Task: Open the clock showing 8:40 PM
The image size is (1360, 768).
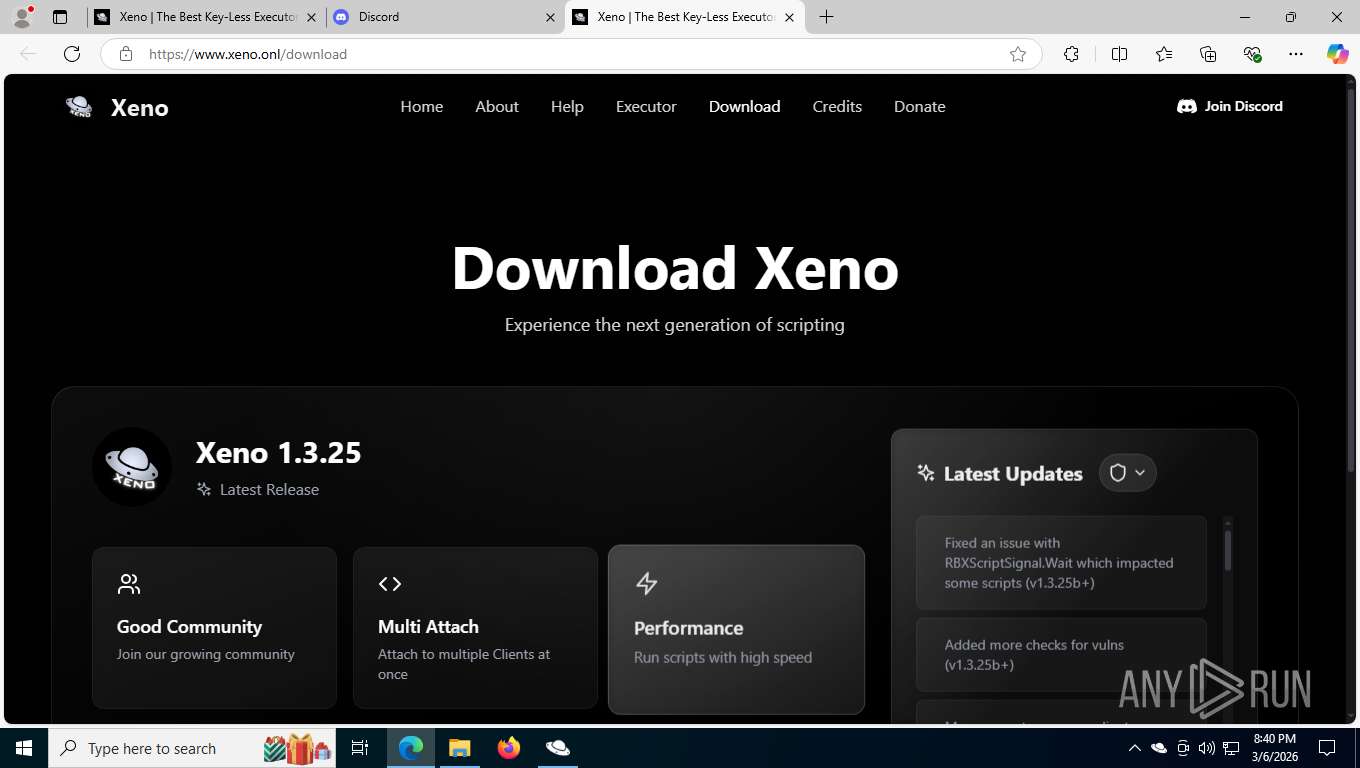Action: (1274, 748)
